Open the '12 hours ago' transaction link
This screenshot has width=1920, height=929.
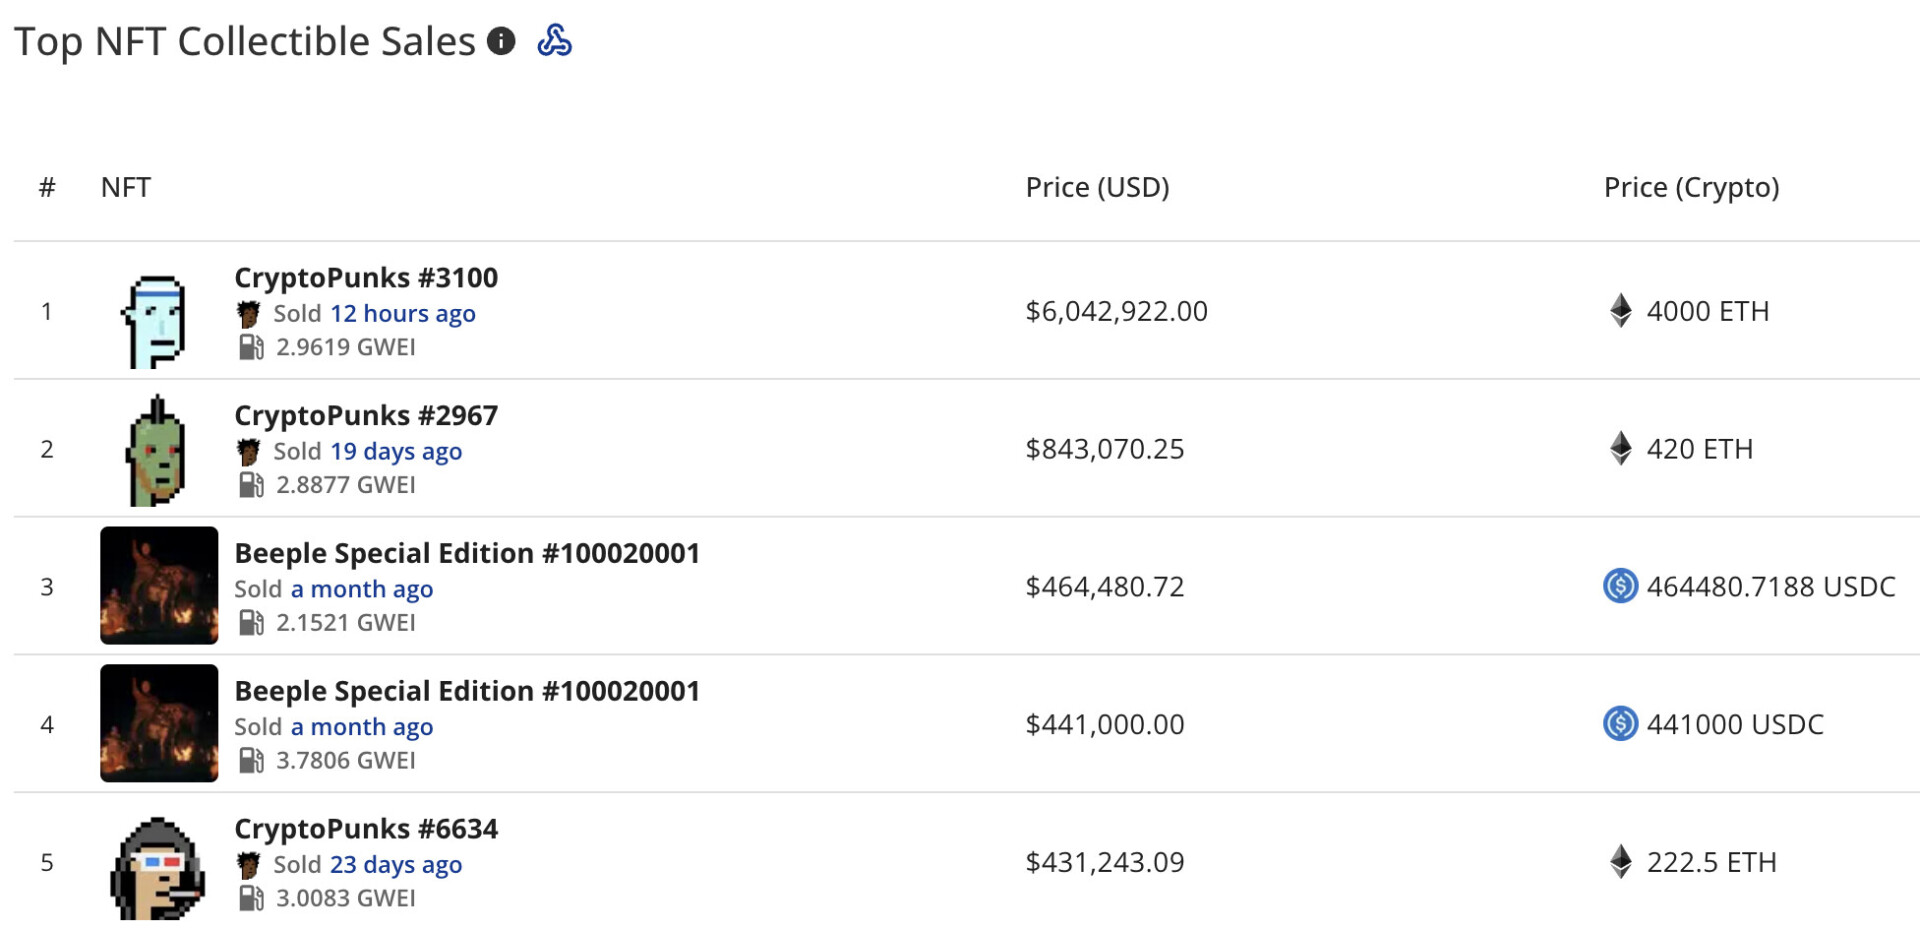coord(403,314)
